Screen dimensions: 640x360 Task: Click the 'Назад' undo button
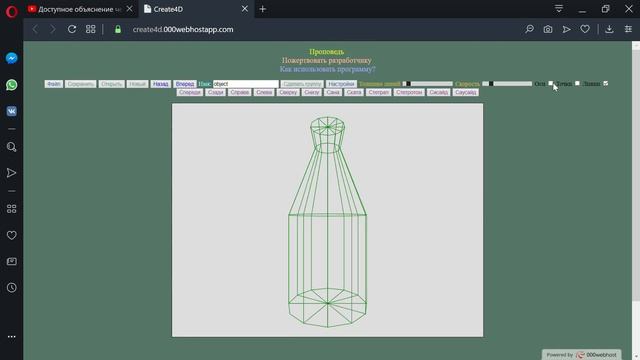[160, 84]
